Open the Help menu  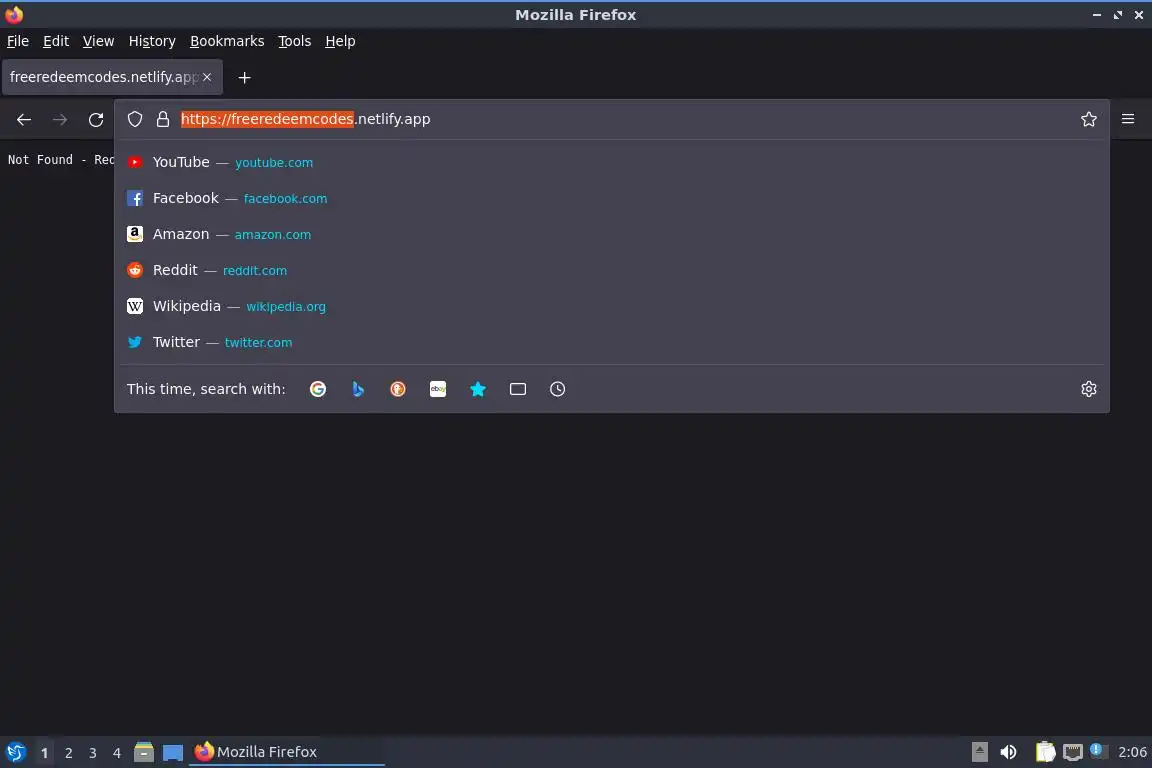click(x=340, y=41)
